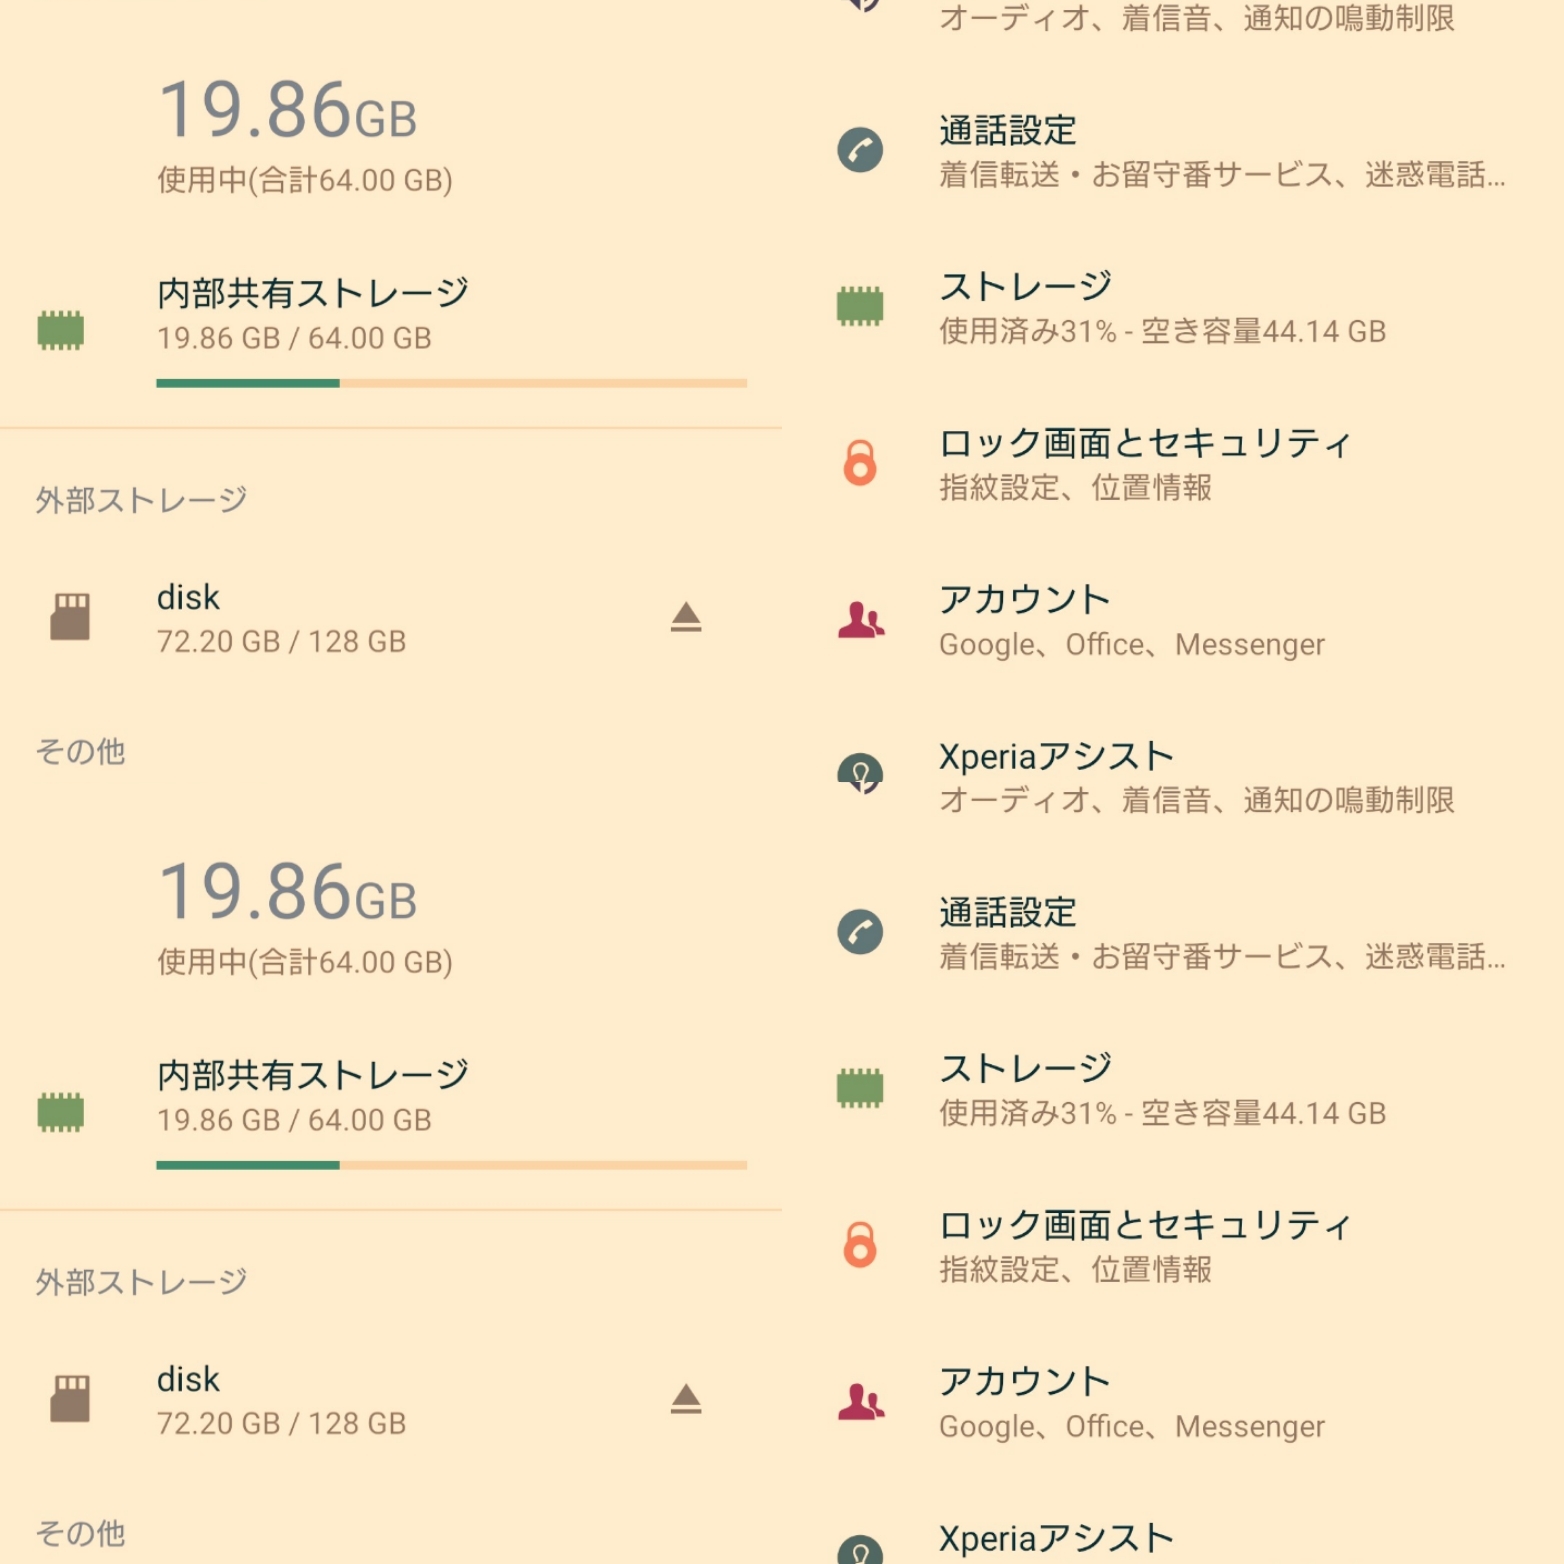Tap the lower call settings phone icon
This screenshot has height=1564, width=1564.
860,933
